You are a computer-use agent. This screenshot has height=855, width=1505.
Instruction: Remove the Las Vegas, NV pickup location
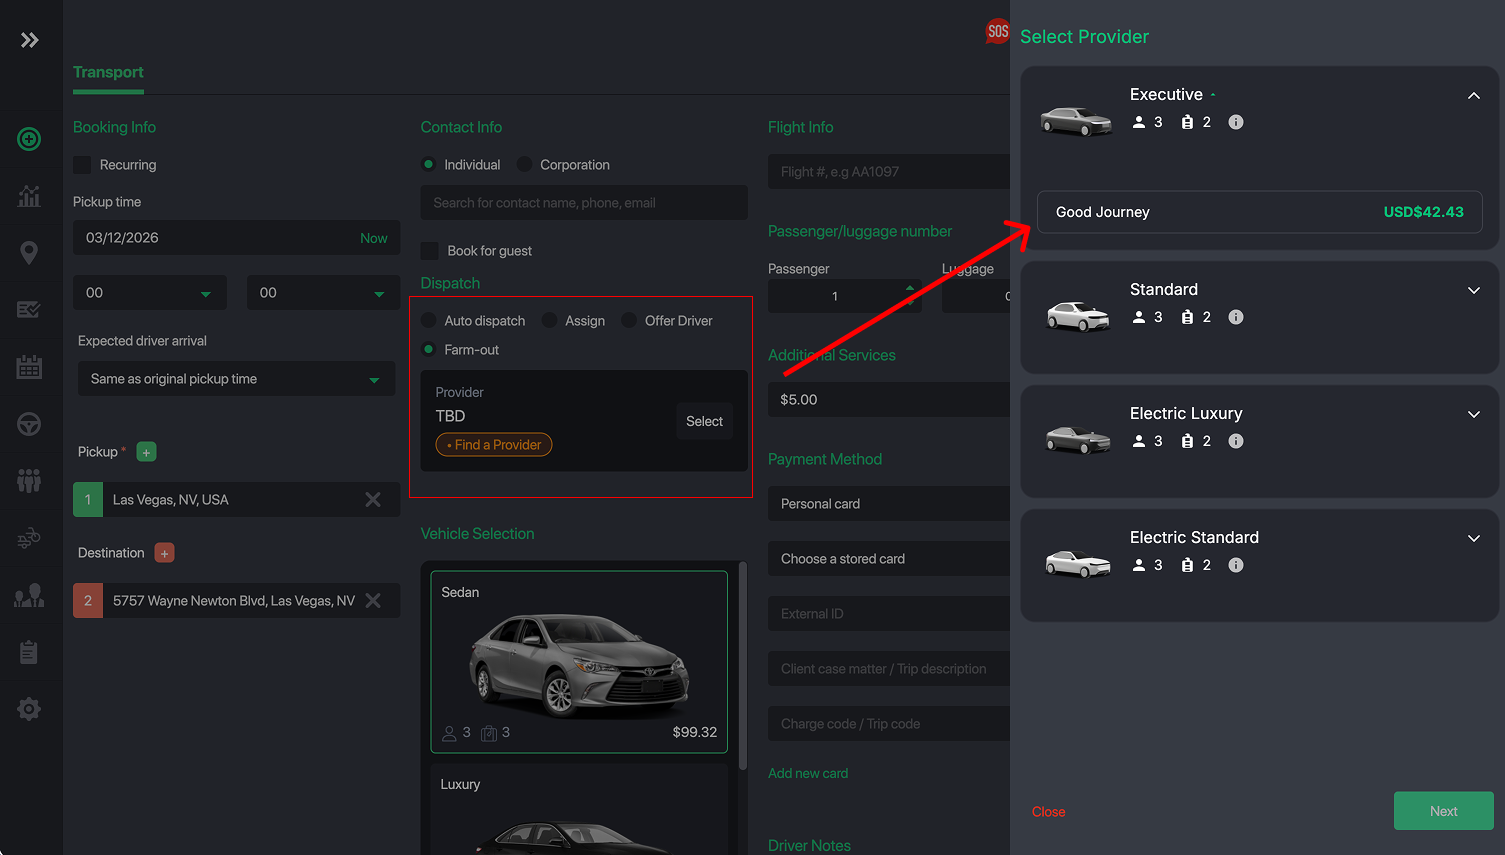pyautogui.click(x=373, y=500)
